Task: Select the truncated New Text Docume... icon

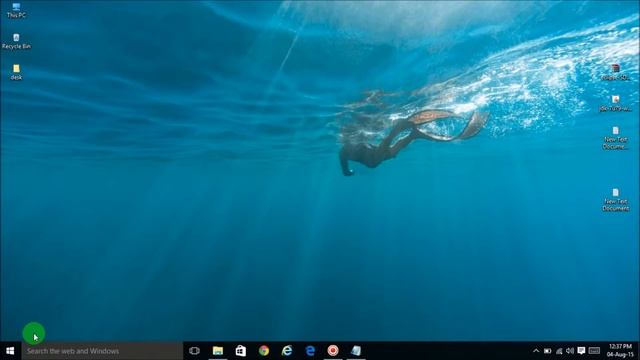Action: 616,138
